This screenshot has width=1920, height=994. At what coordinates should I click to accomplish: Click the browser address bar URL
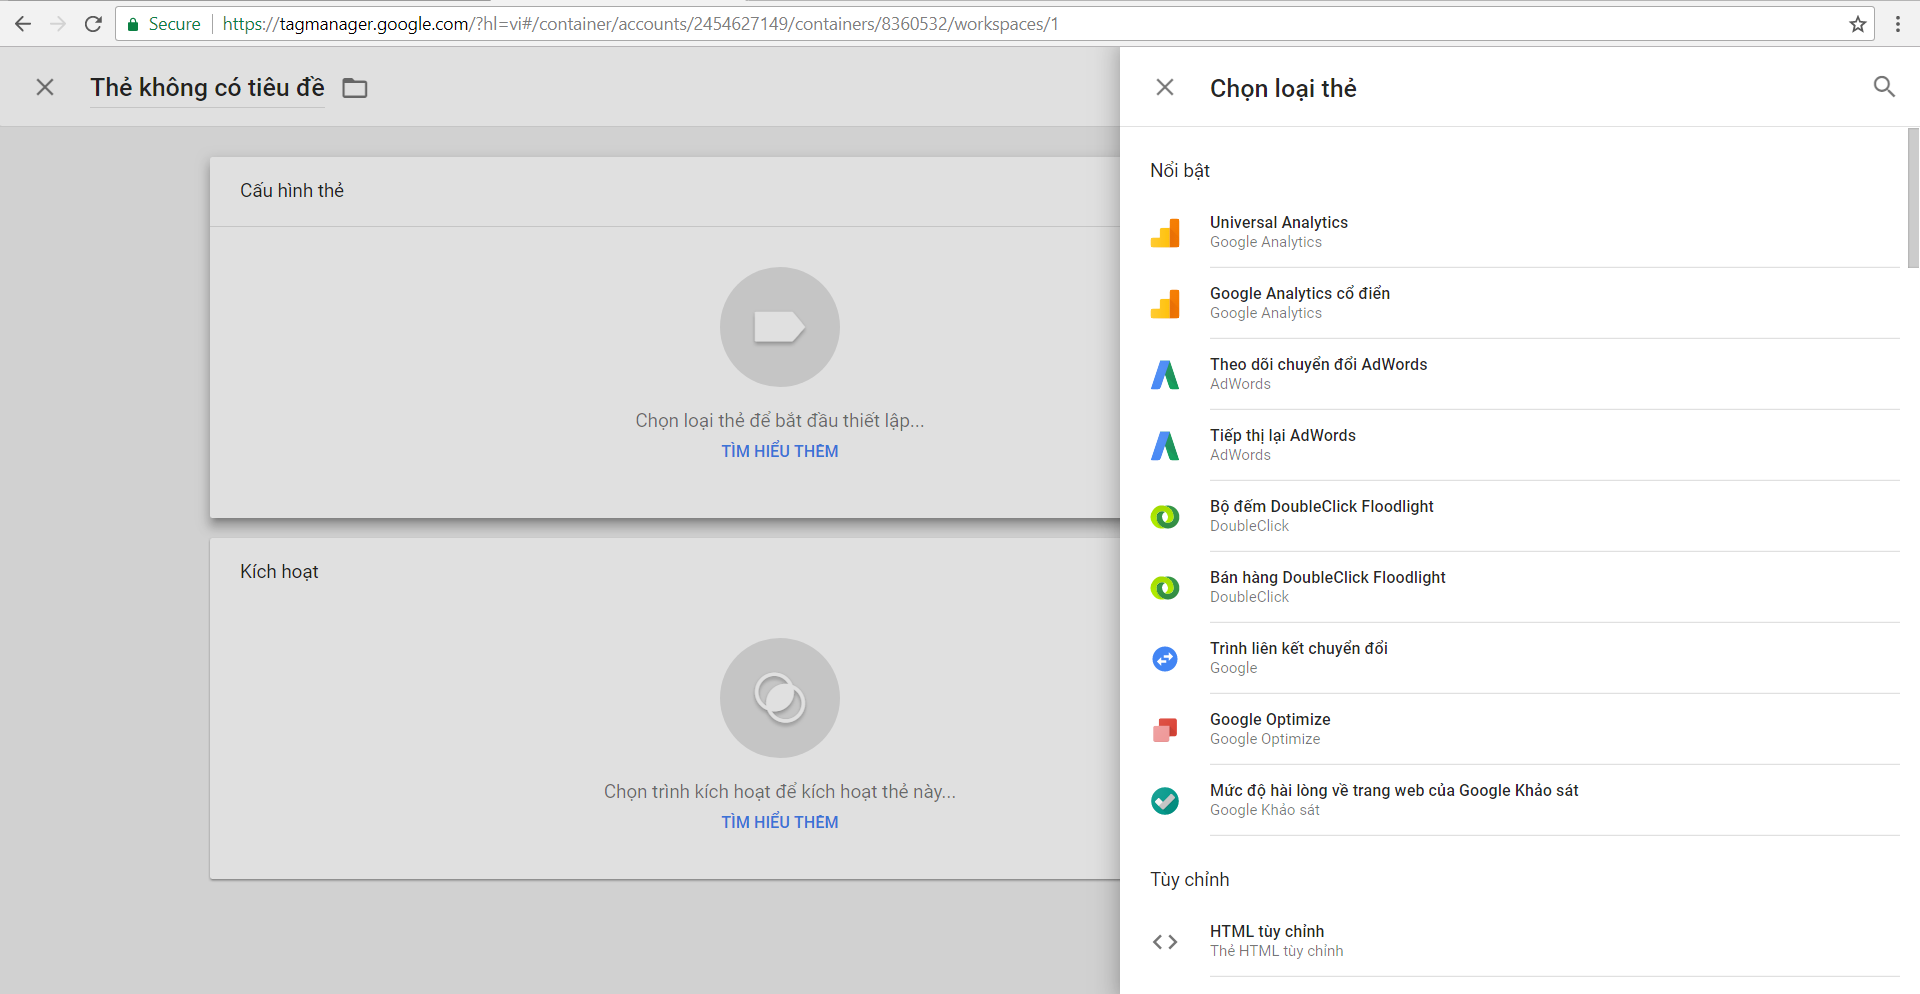pos(640,24)
